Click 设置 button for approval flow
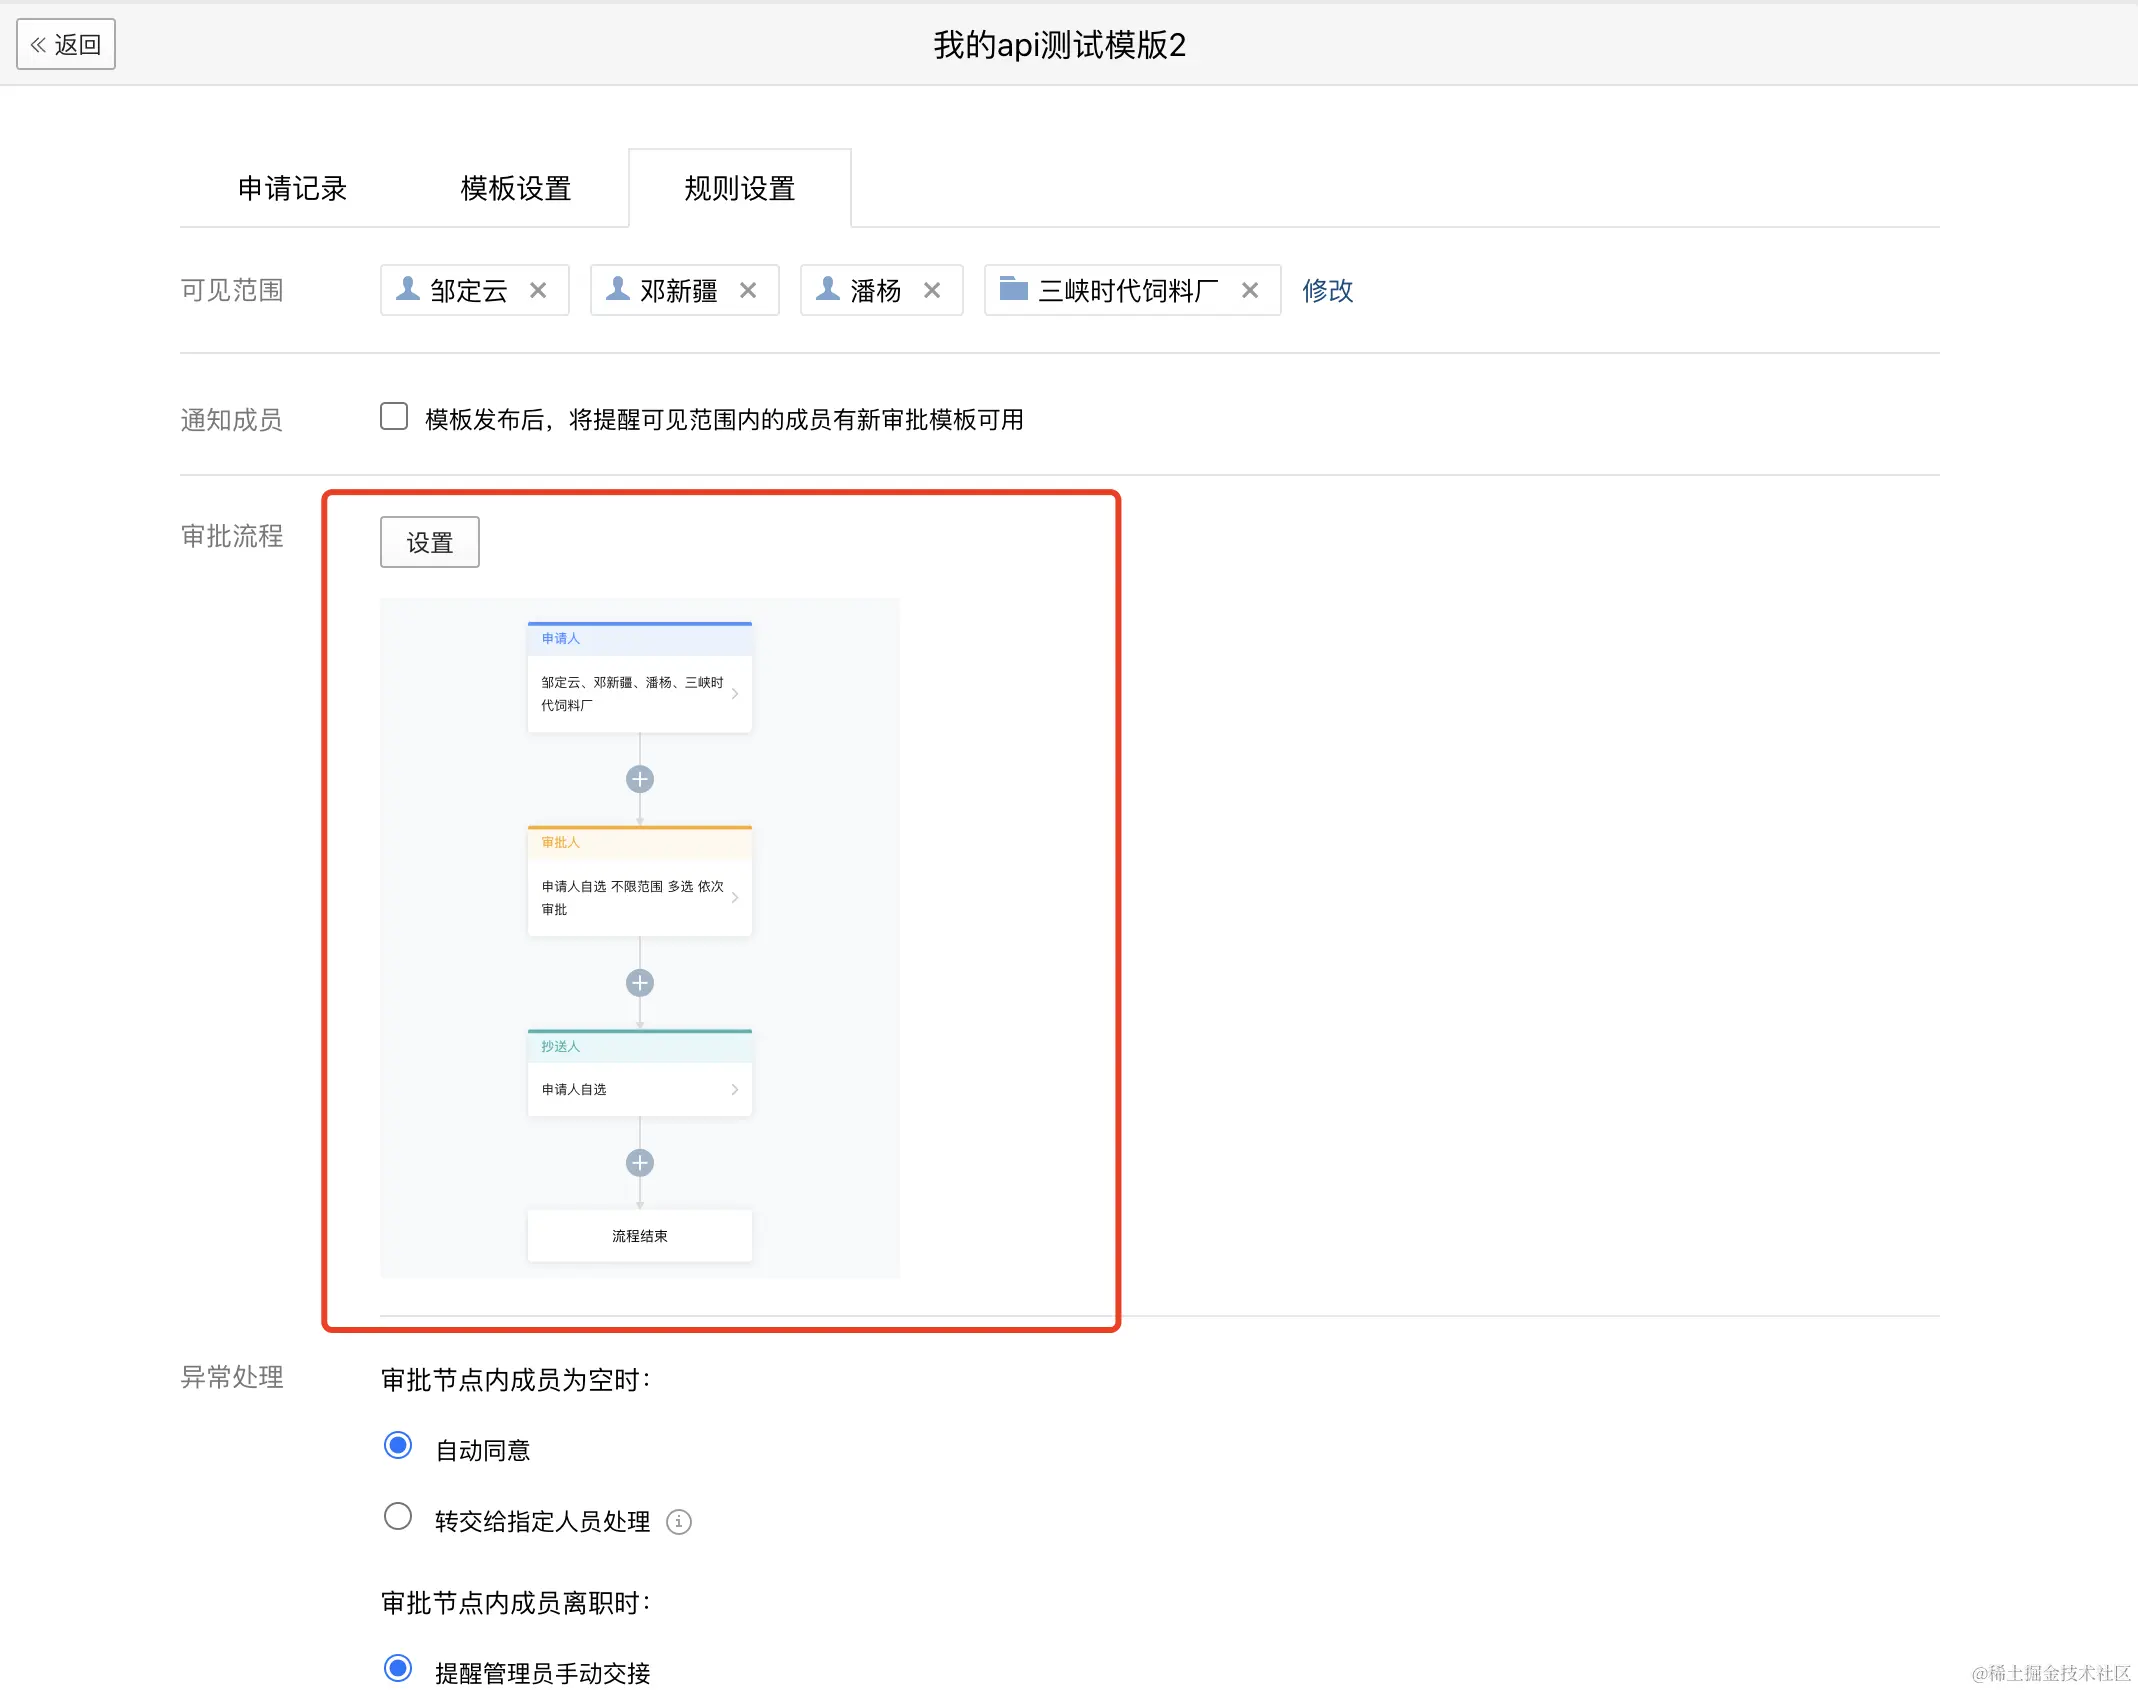The height and width of the screenshot is (1690, 2138). (430, 543)
